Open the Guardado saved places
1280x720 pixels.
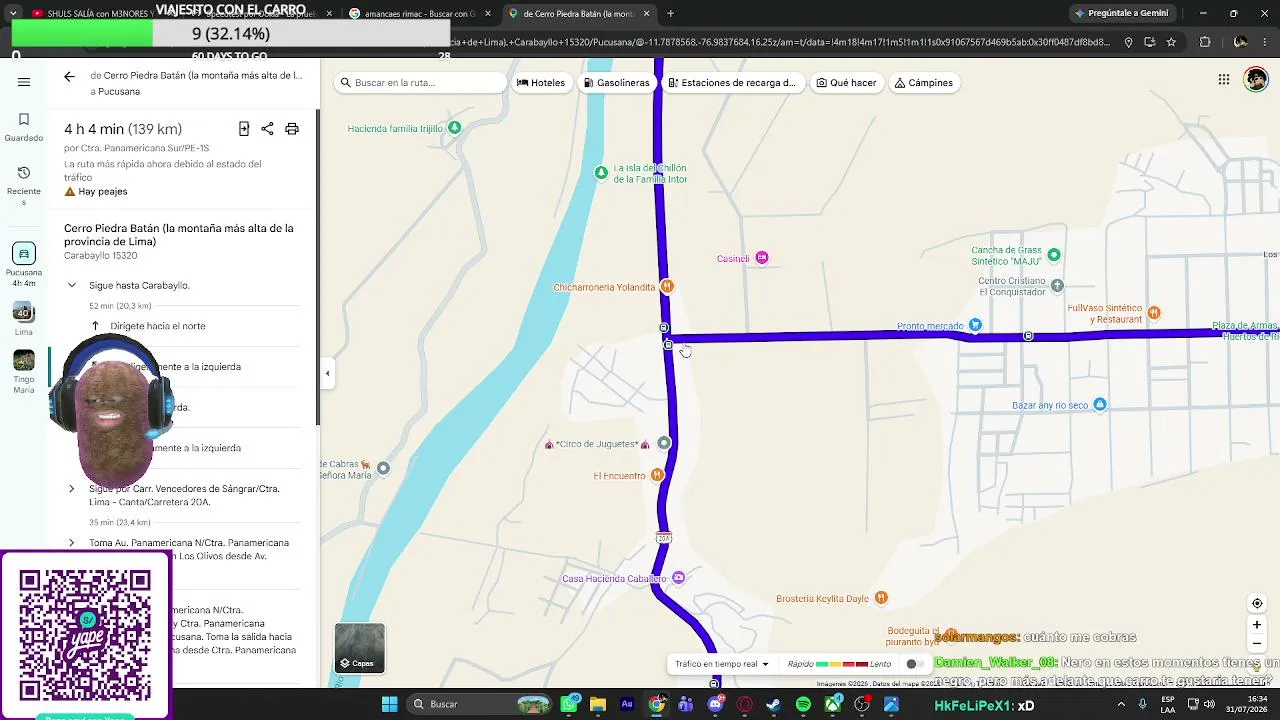pos(24,127)
